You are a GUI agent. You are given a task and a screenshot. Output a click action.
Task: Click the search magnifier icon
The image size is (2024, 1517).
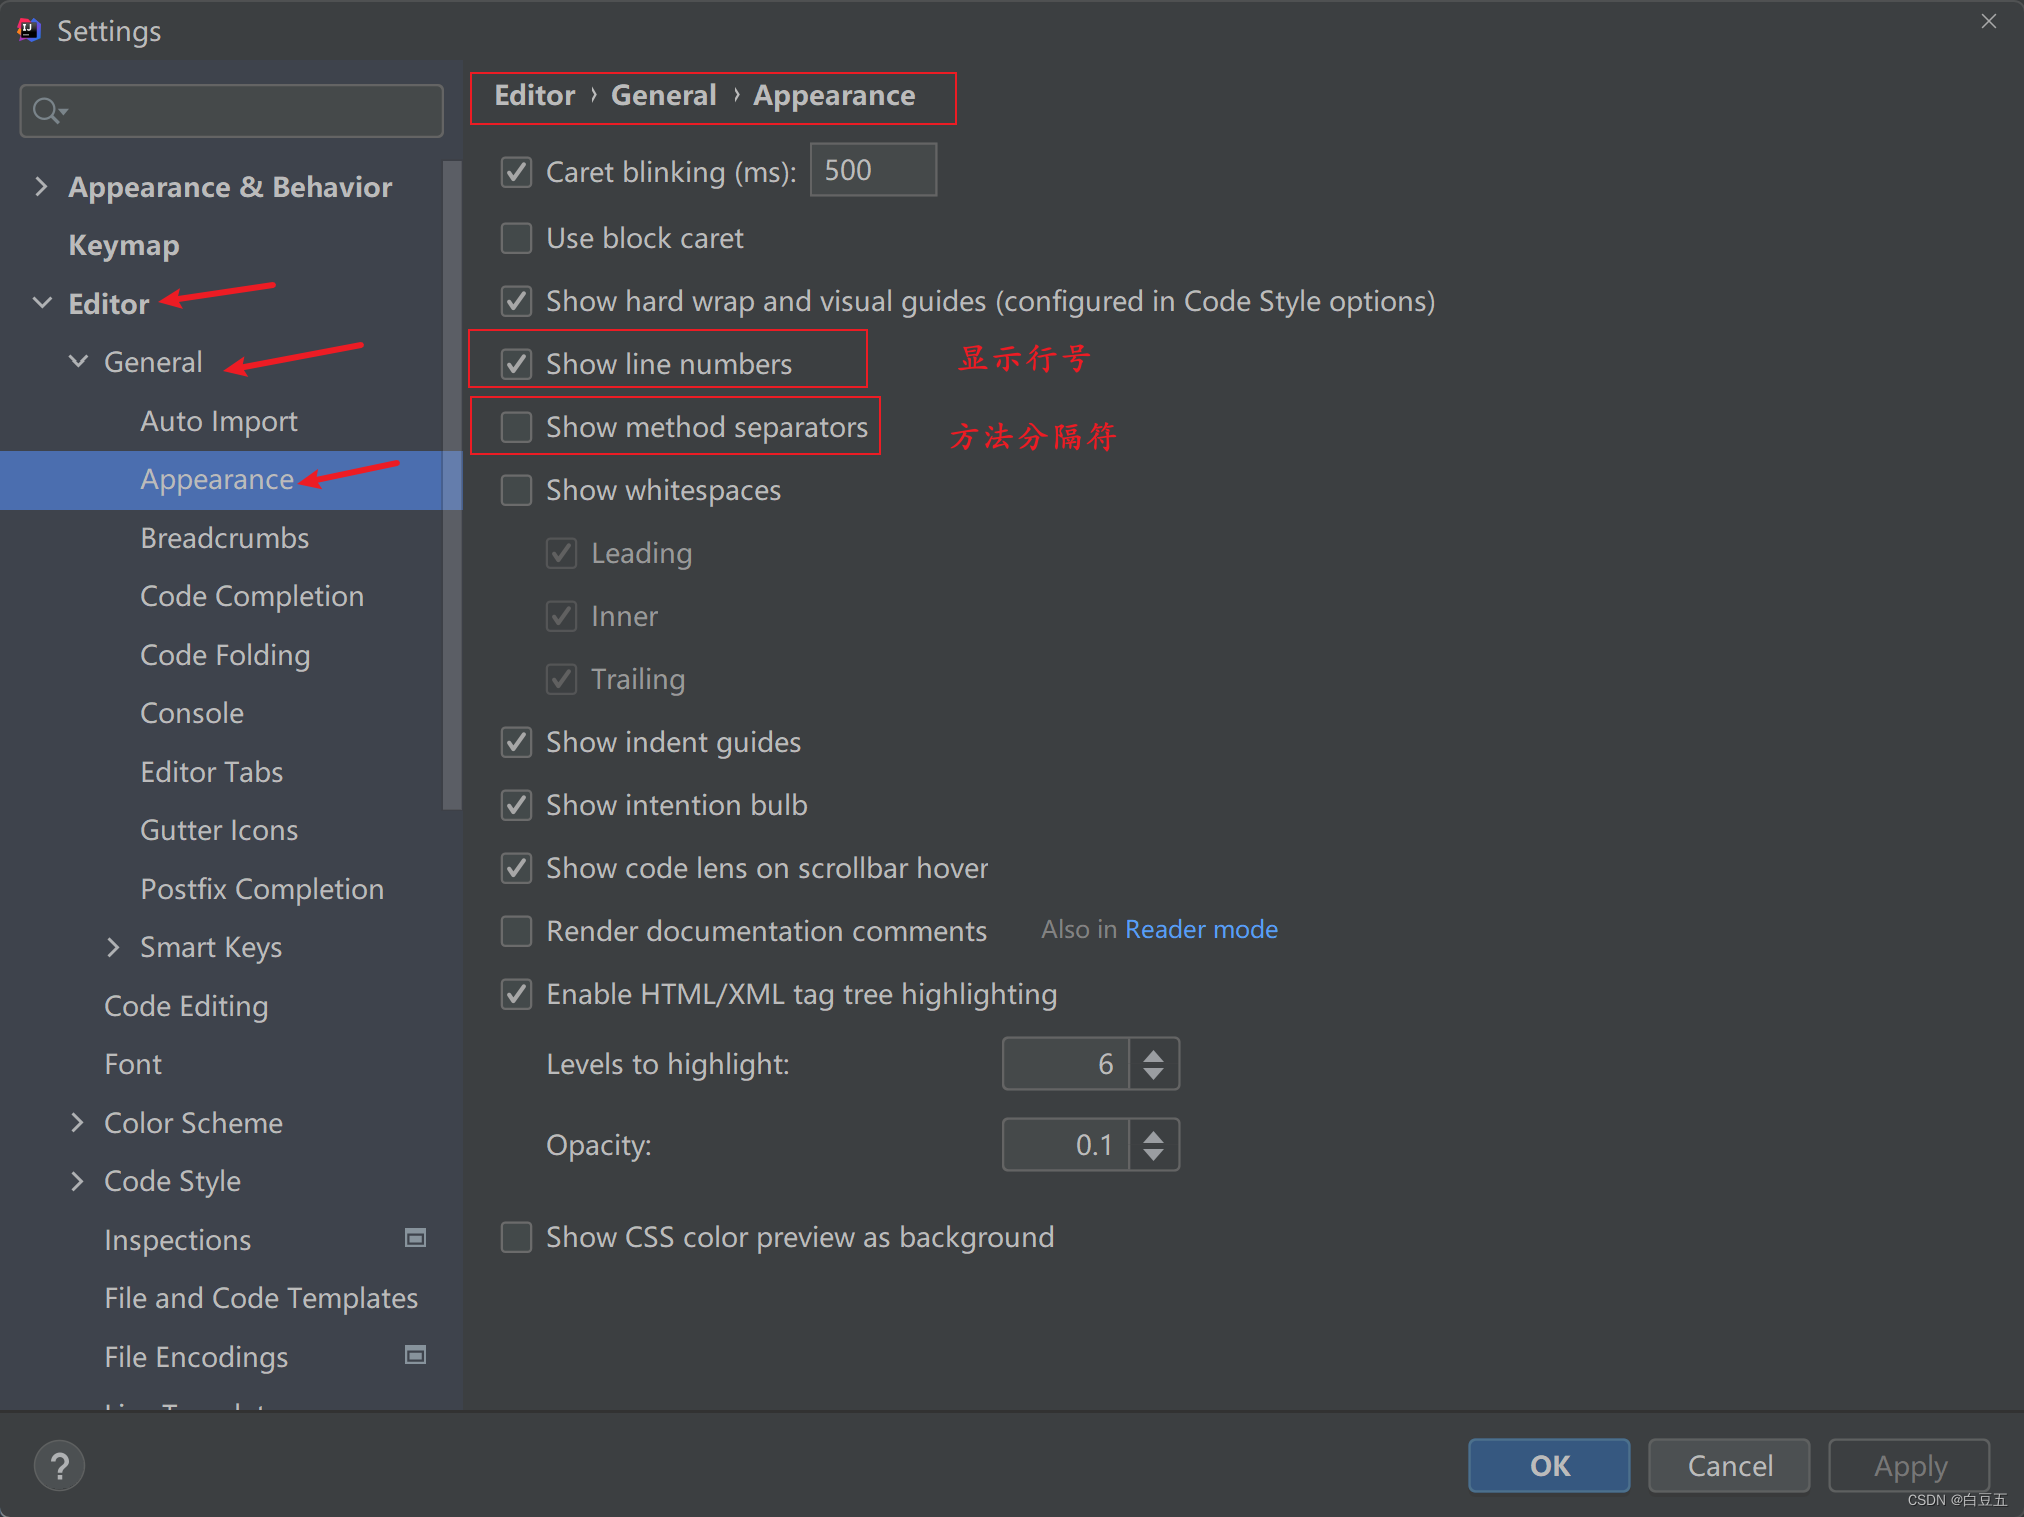(48, 110)
